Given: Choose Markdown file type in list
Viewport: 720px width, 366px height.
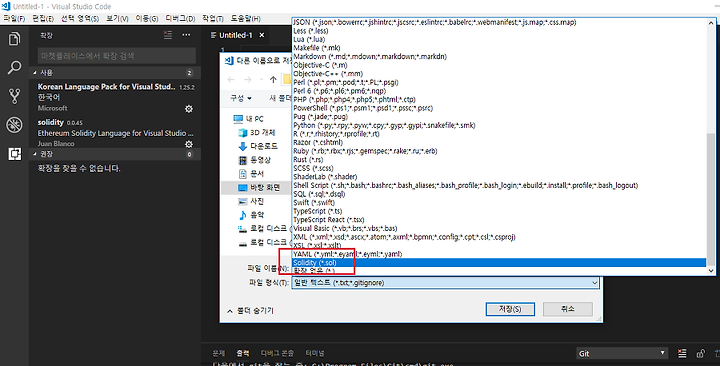Looking at the screenshot, I should 499,56.
